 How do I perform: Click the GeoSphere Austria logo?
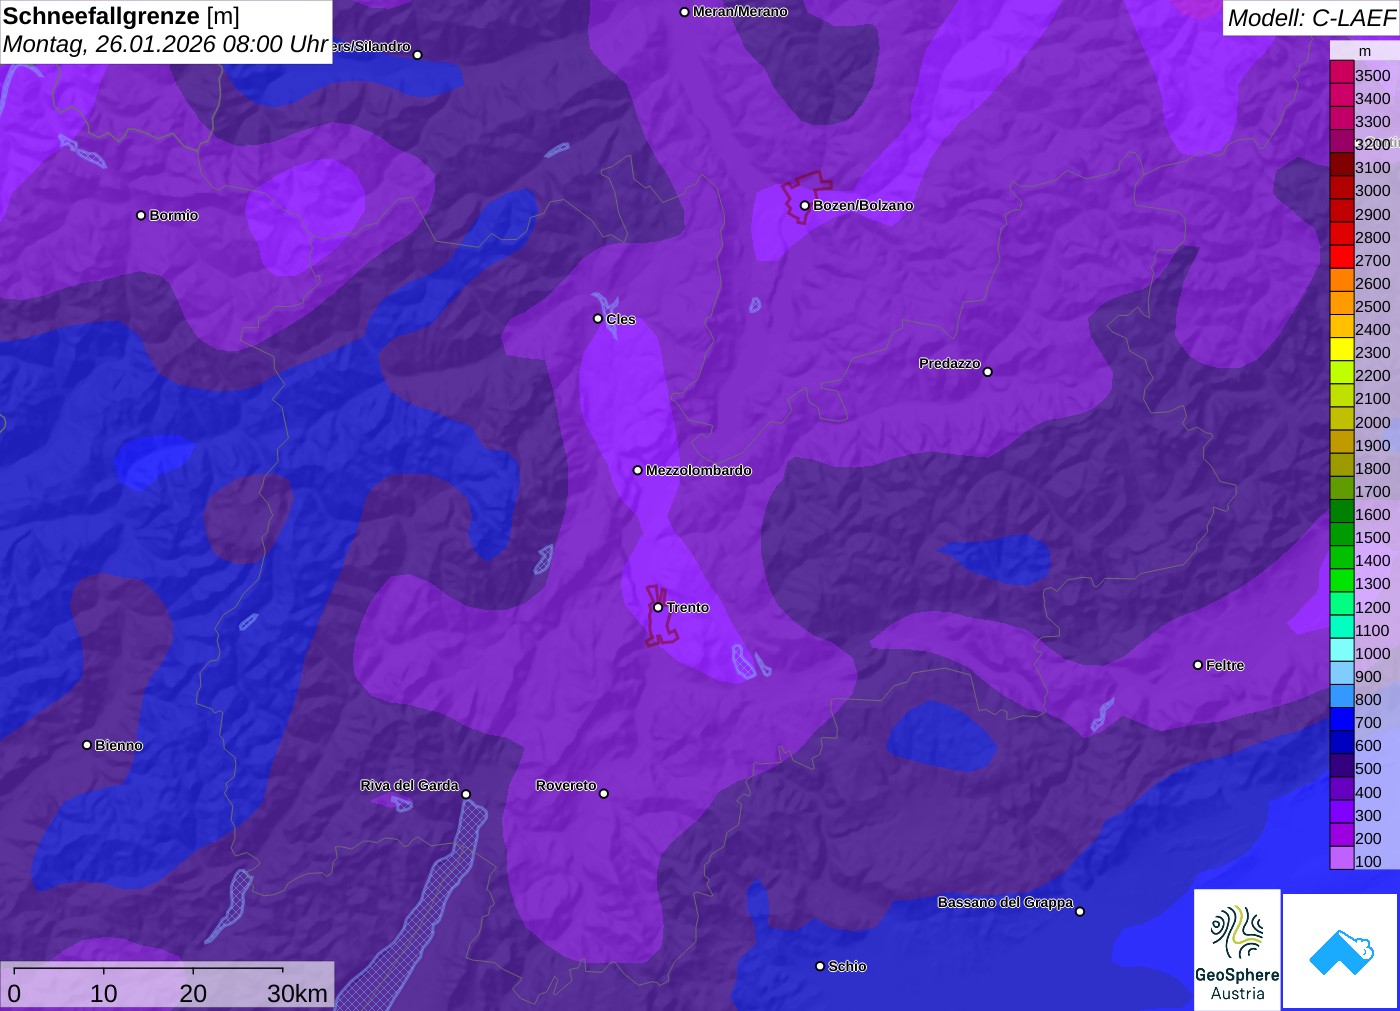(1237, 950)
